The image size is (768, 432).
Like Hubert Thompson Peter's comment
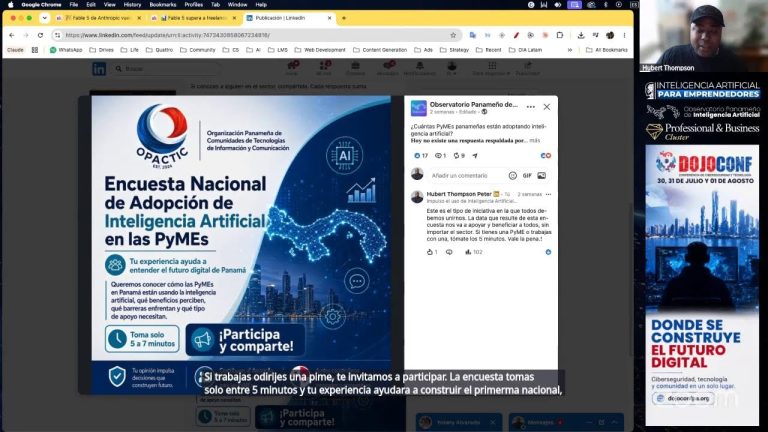(x=430, y=252)
